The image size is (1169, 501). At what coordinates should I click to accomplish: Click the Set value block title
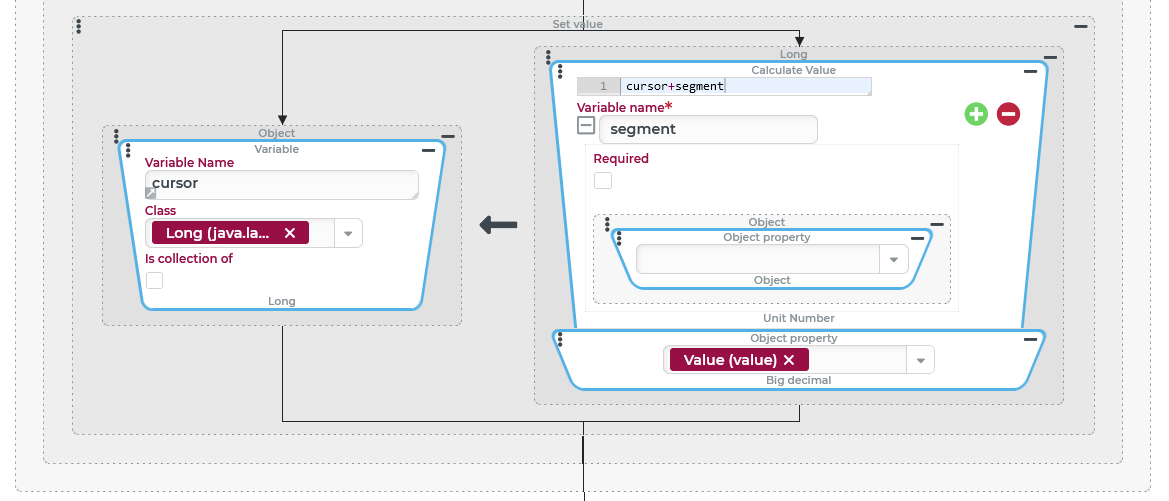(578, 24)
